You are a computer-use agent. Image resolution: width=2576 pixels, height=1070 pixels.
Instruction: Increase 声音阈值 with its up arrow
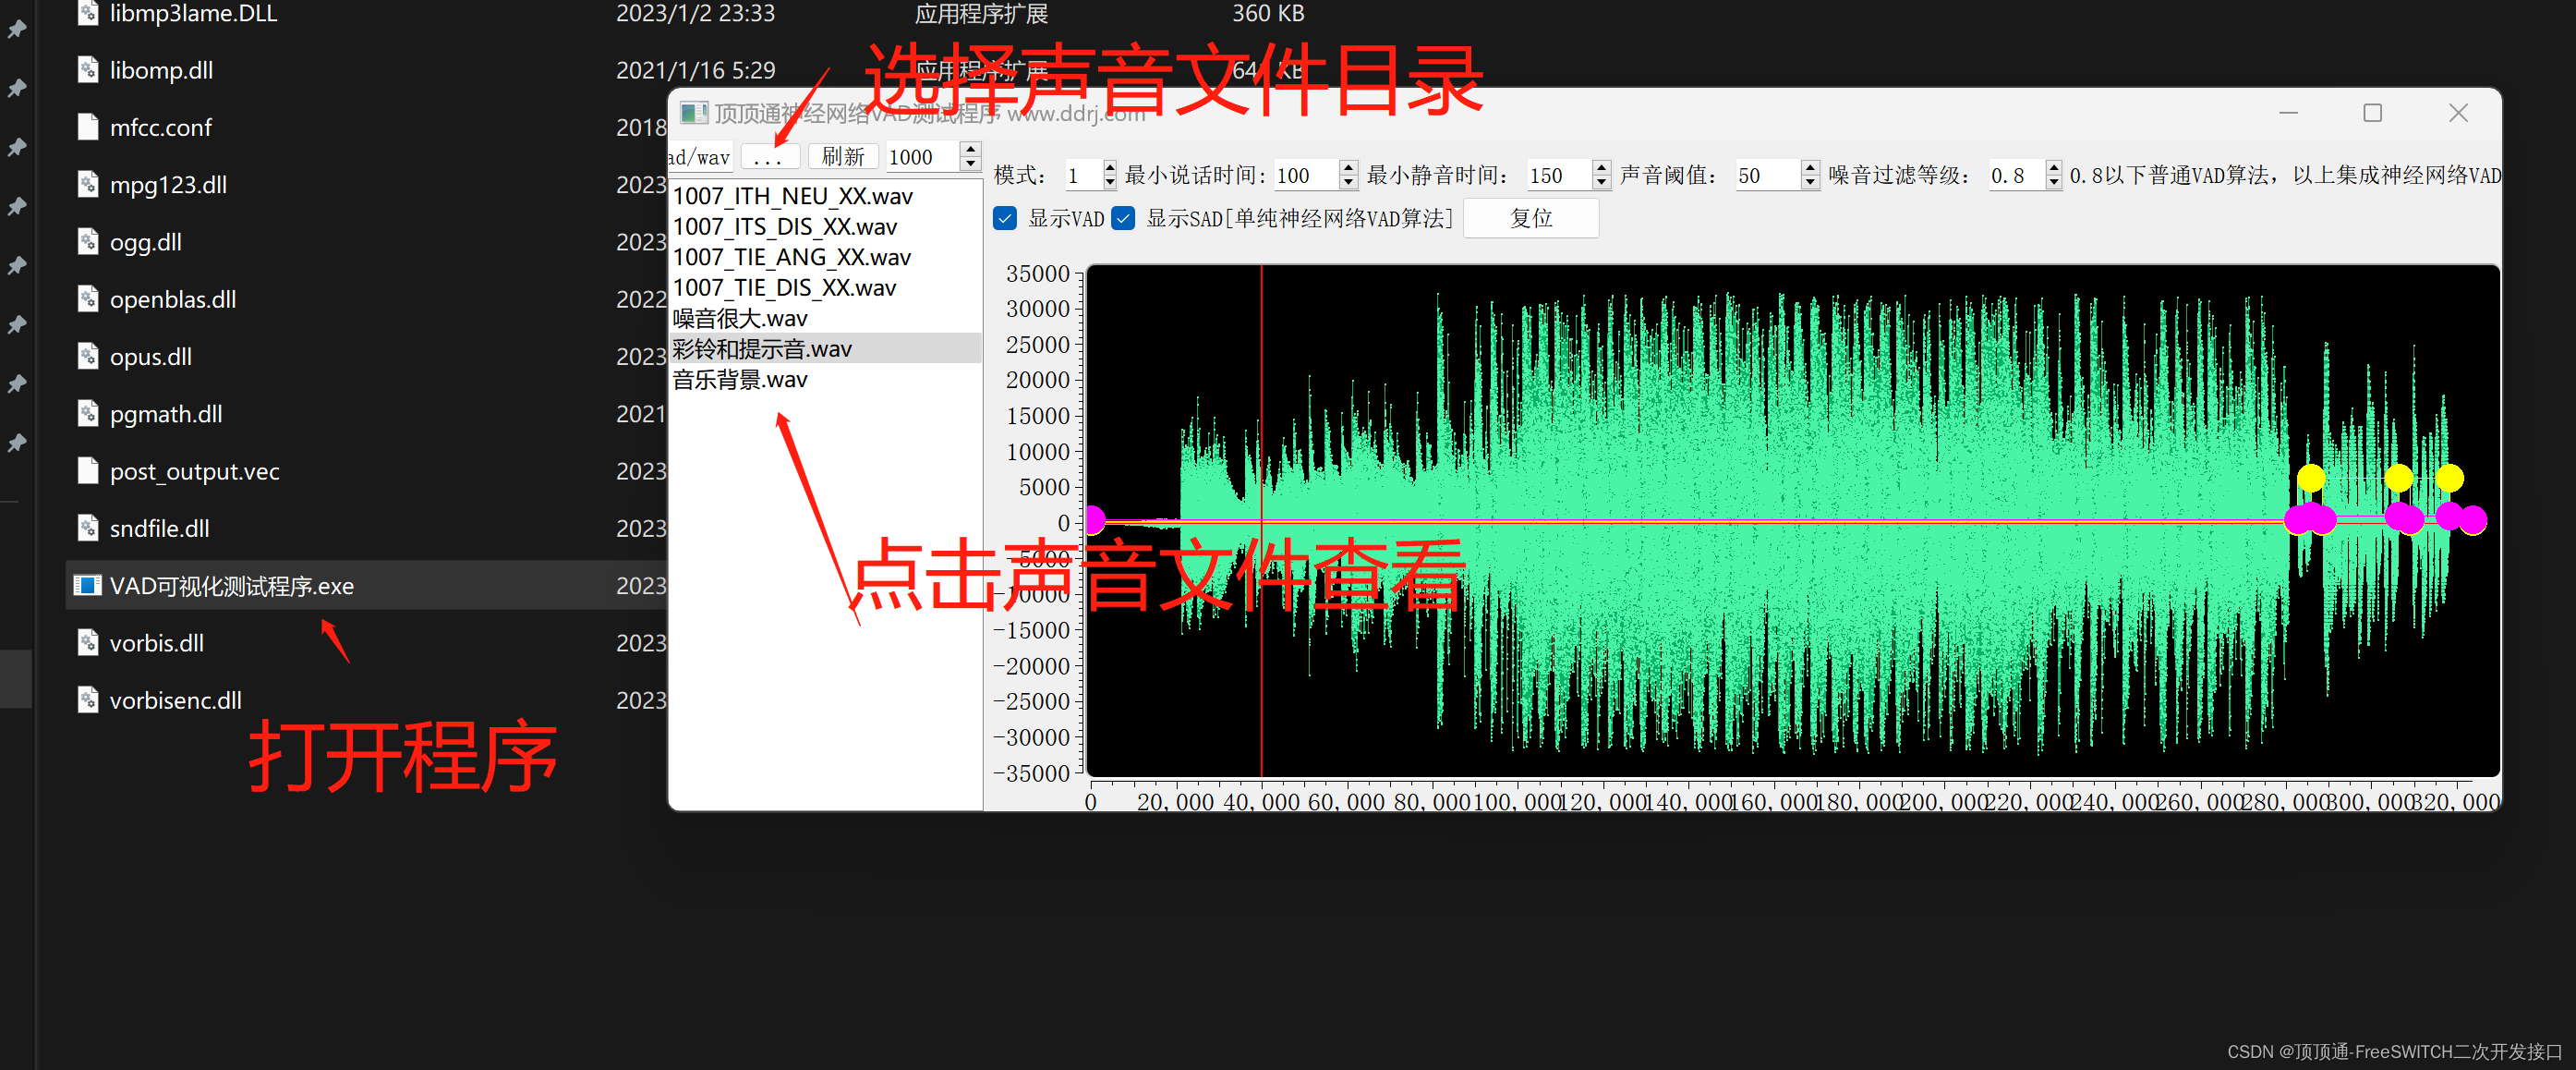[x=1809, y=167]
